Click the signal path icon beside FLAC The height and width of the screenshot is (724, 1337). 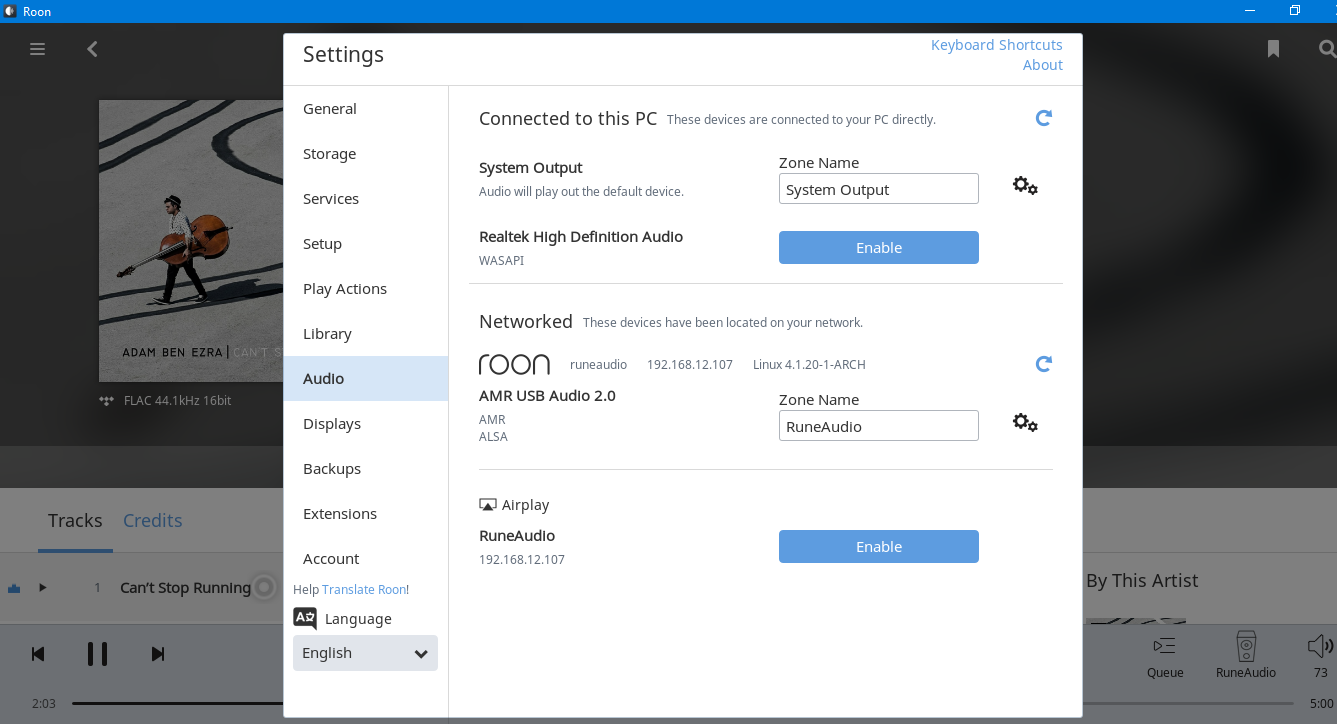(x=107, y=401)
